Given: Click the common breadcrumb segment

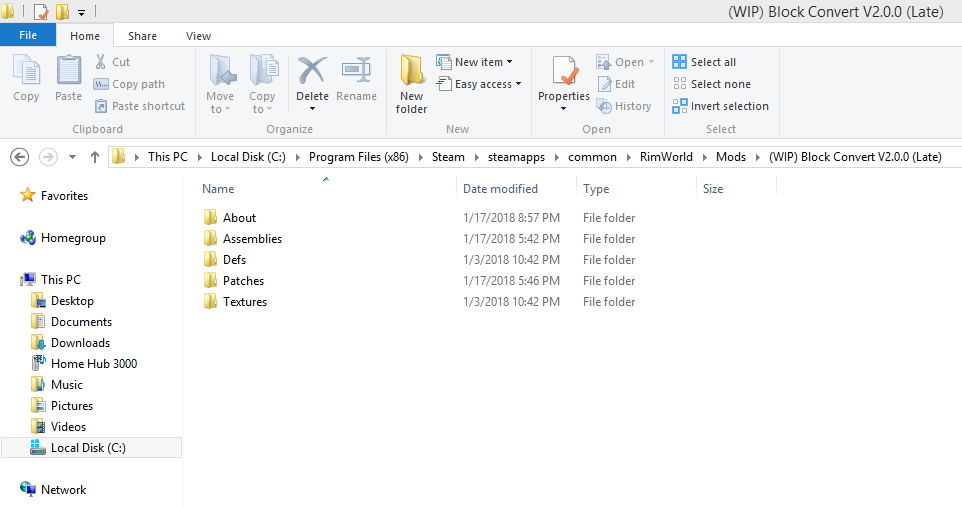Looking at the screenshot, I should click(x=592, y=157).
